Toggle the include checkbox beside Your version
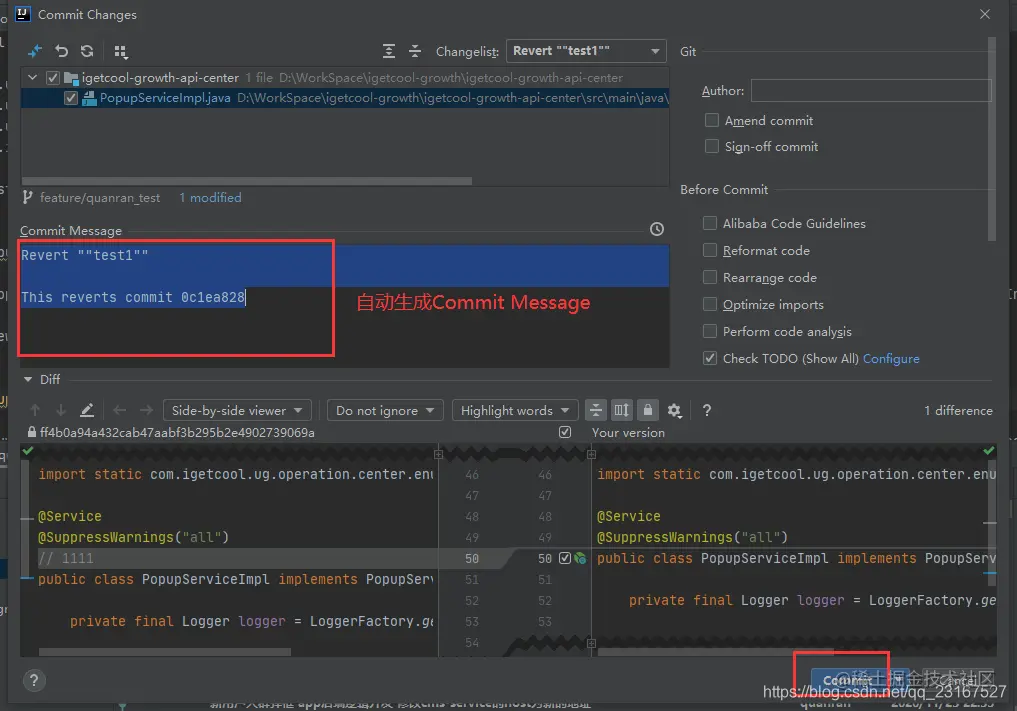 [x=565, y=432]
